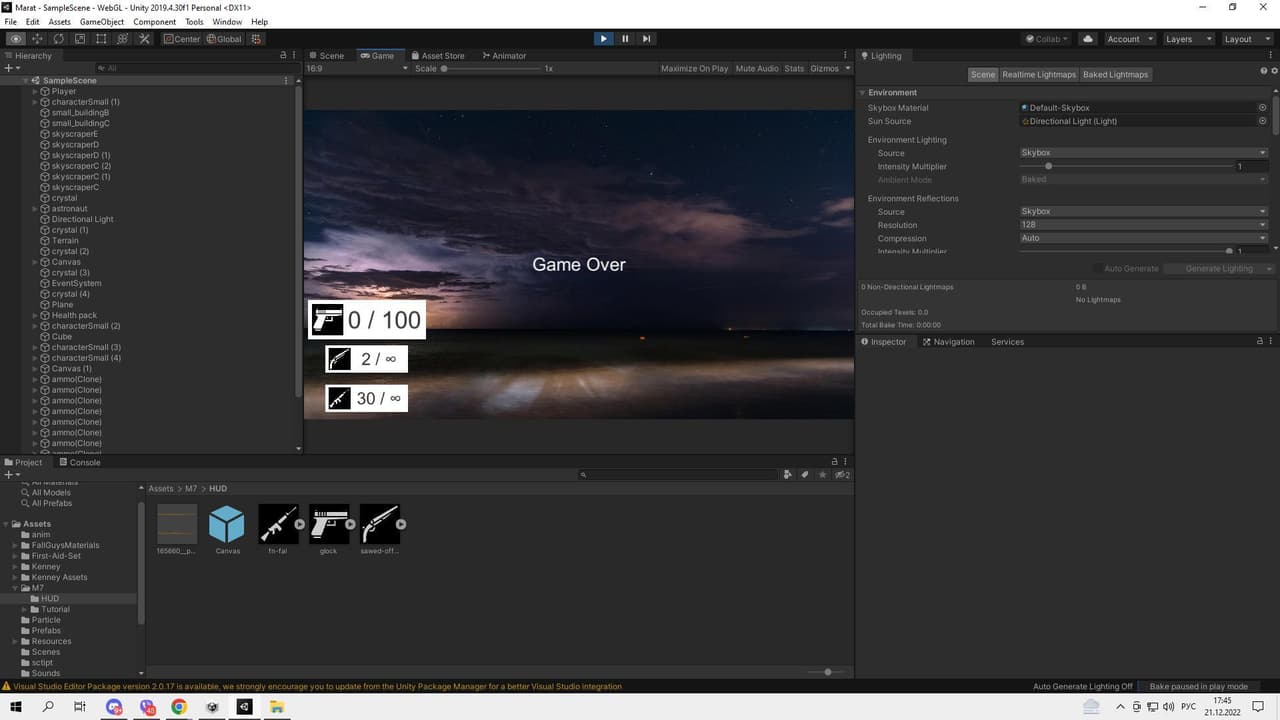1280x720 pixels.
Task: Toggle Global handle rotation button
Action: pos(224,39)
